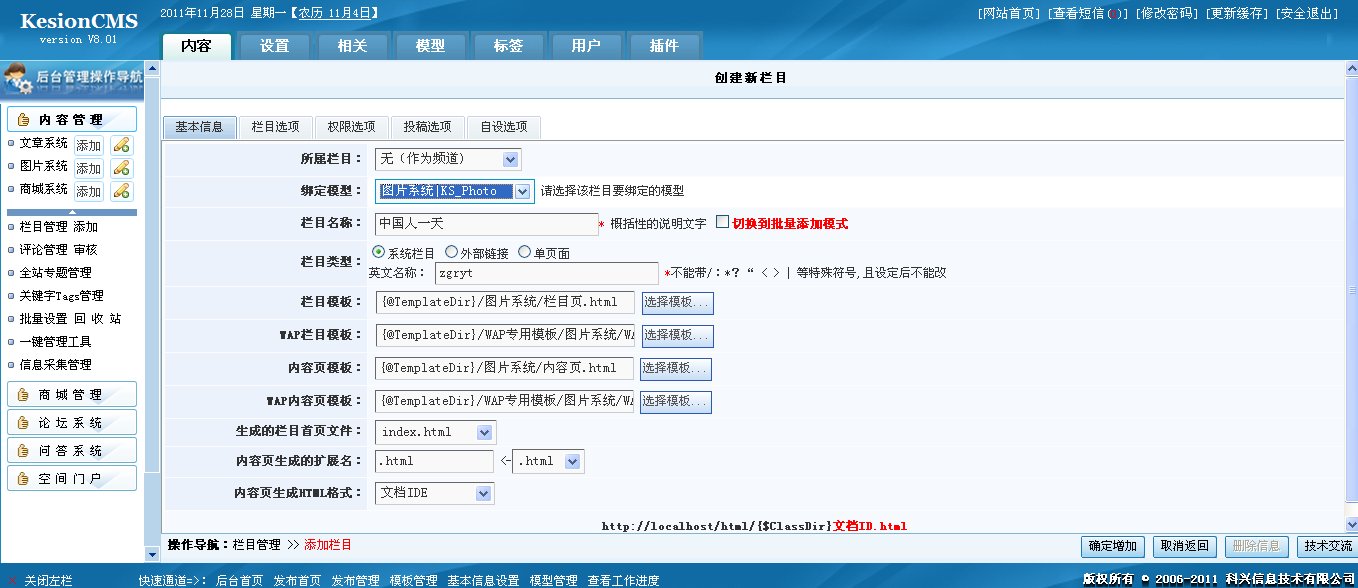Click the 确定增加 button
The width and height of the screenshot is (1358, 588).
1110,546
